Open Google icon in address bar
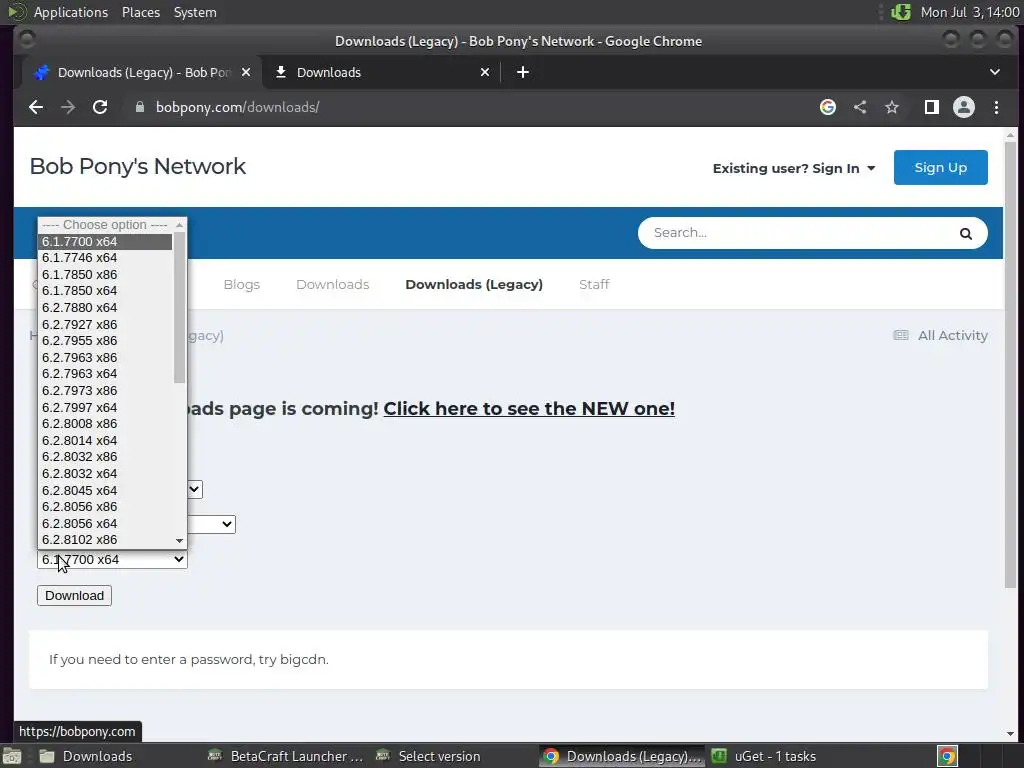 pos(827,107)
